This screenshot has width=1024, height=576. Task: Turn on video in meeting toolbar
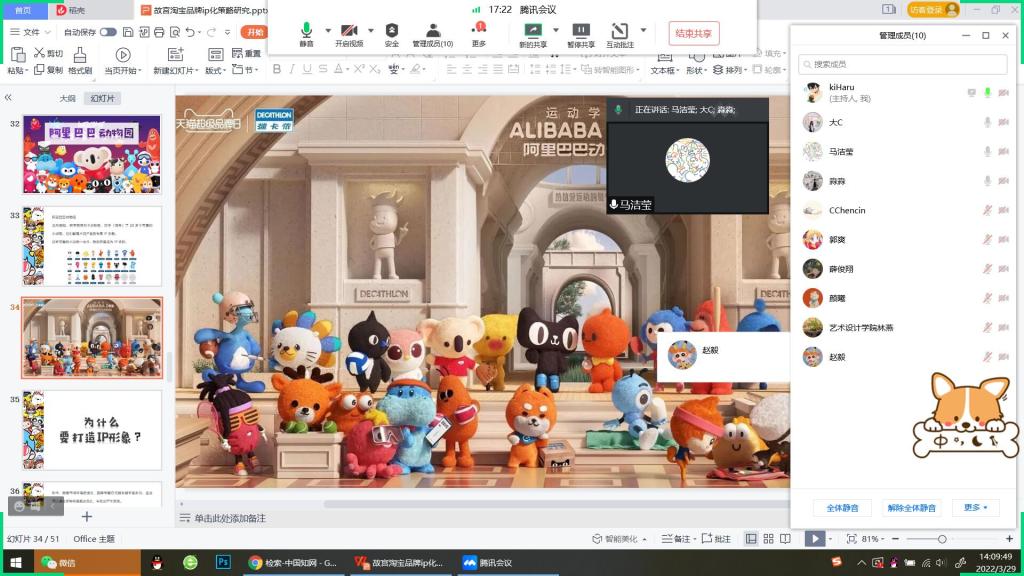pyautogui.click(x=349, y=34)
